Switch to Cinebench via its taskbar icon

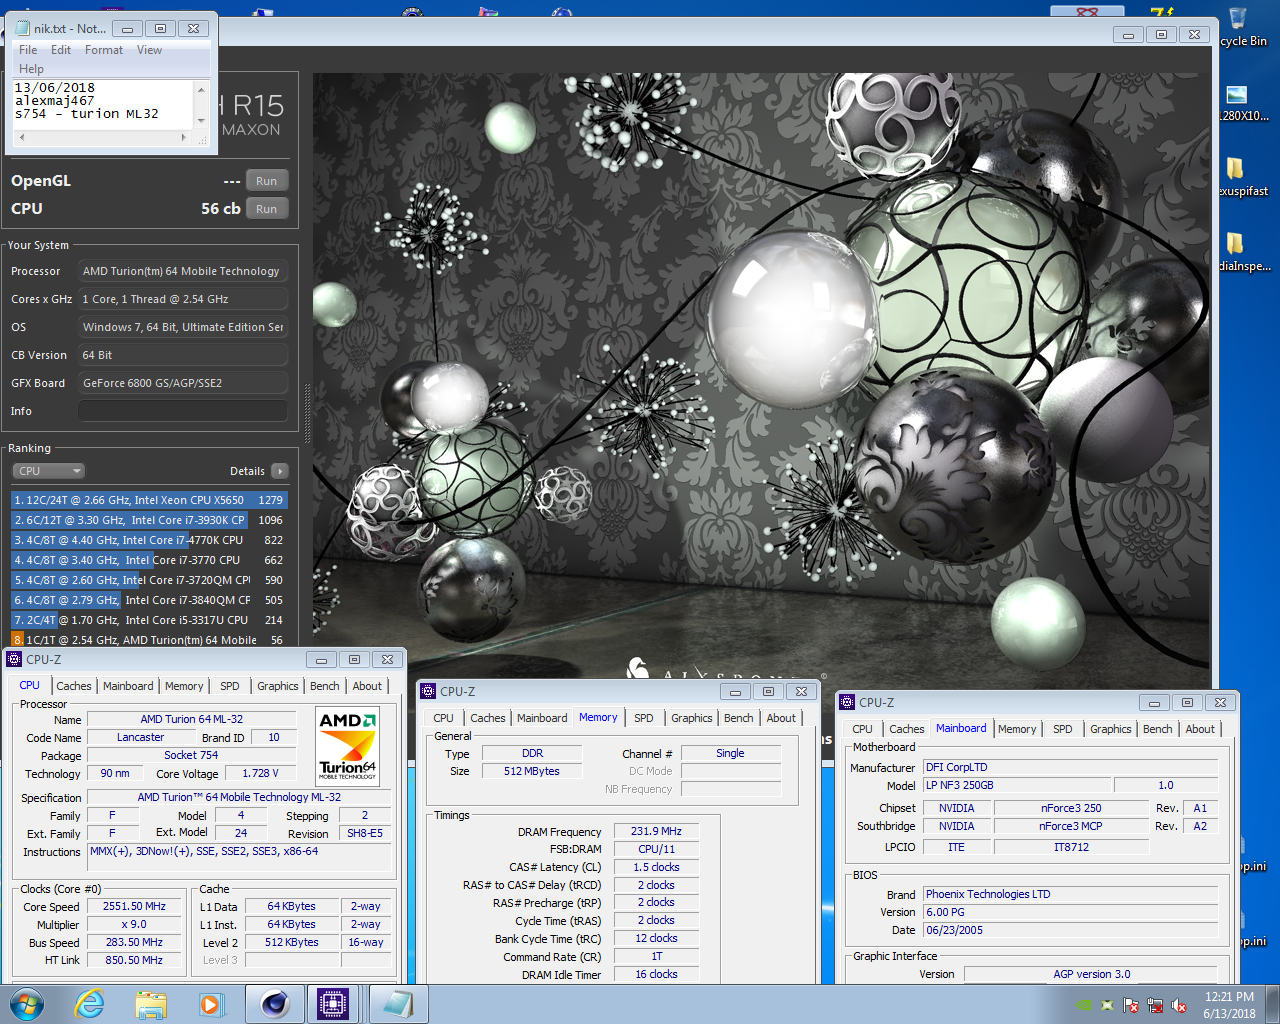point(275,1004)
